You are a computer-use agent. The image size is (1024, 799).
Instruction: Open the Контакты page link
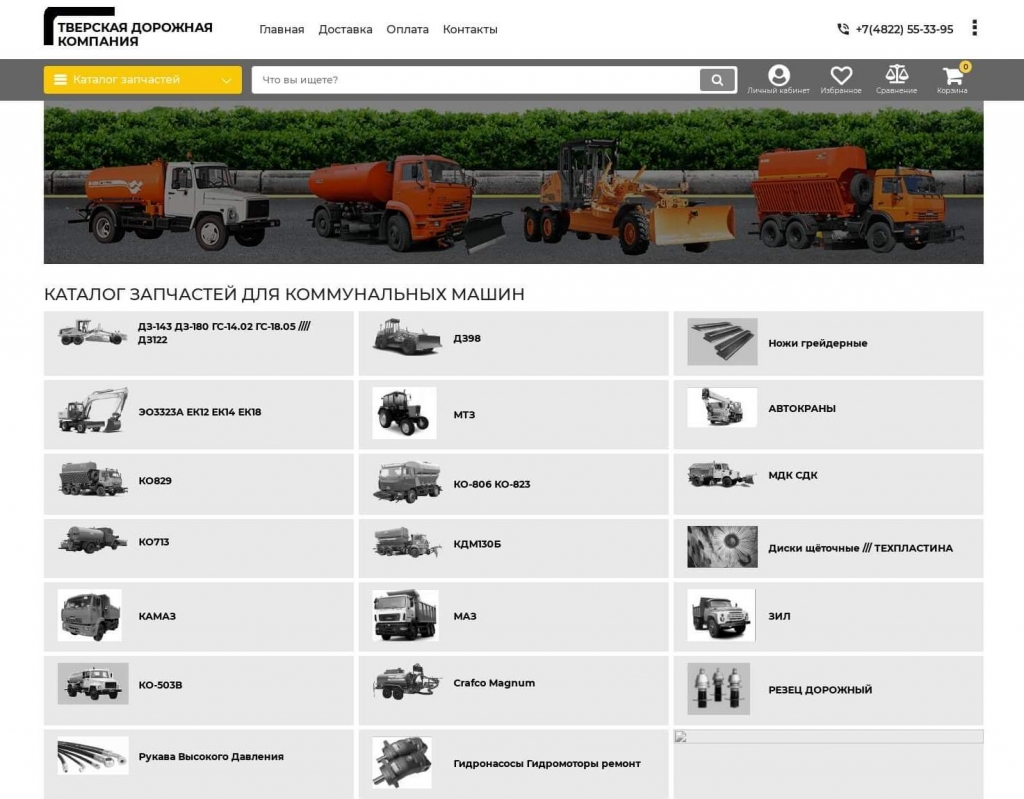tap(470, 30)
